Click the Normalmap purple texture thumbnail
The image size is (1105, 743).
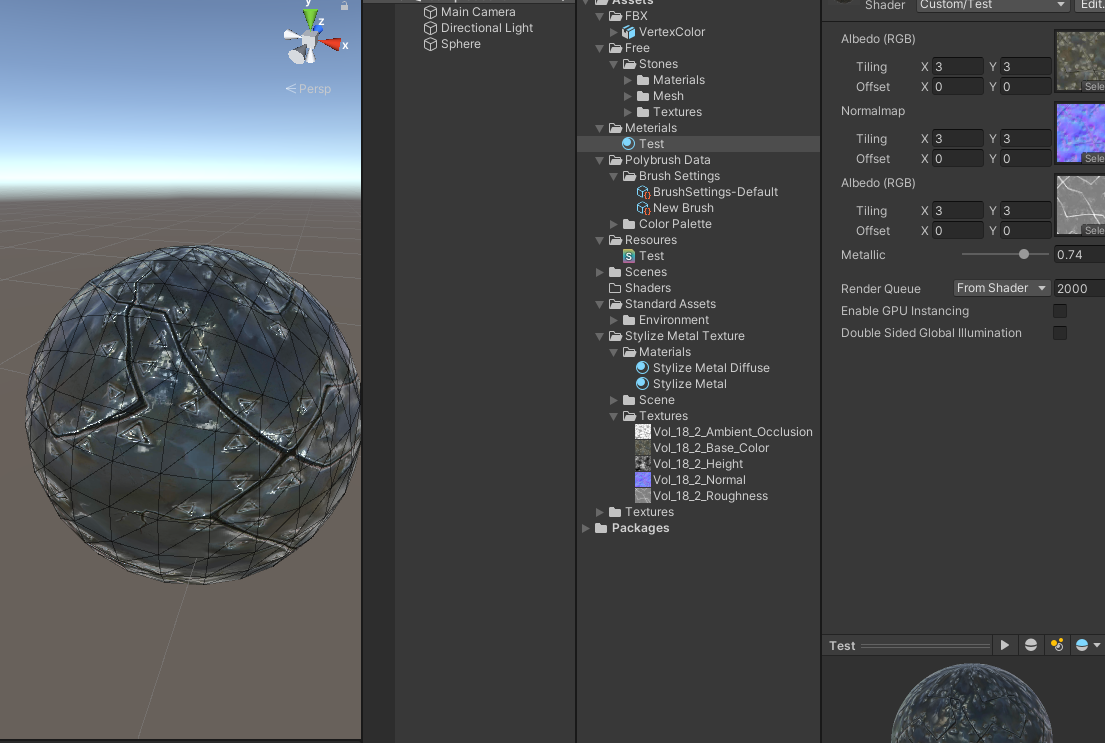coord(1080,133)
